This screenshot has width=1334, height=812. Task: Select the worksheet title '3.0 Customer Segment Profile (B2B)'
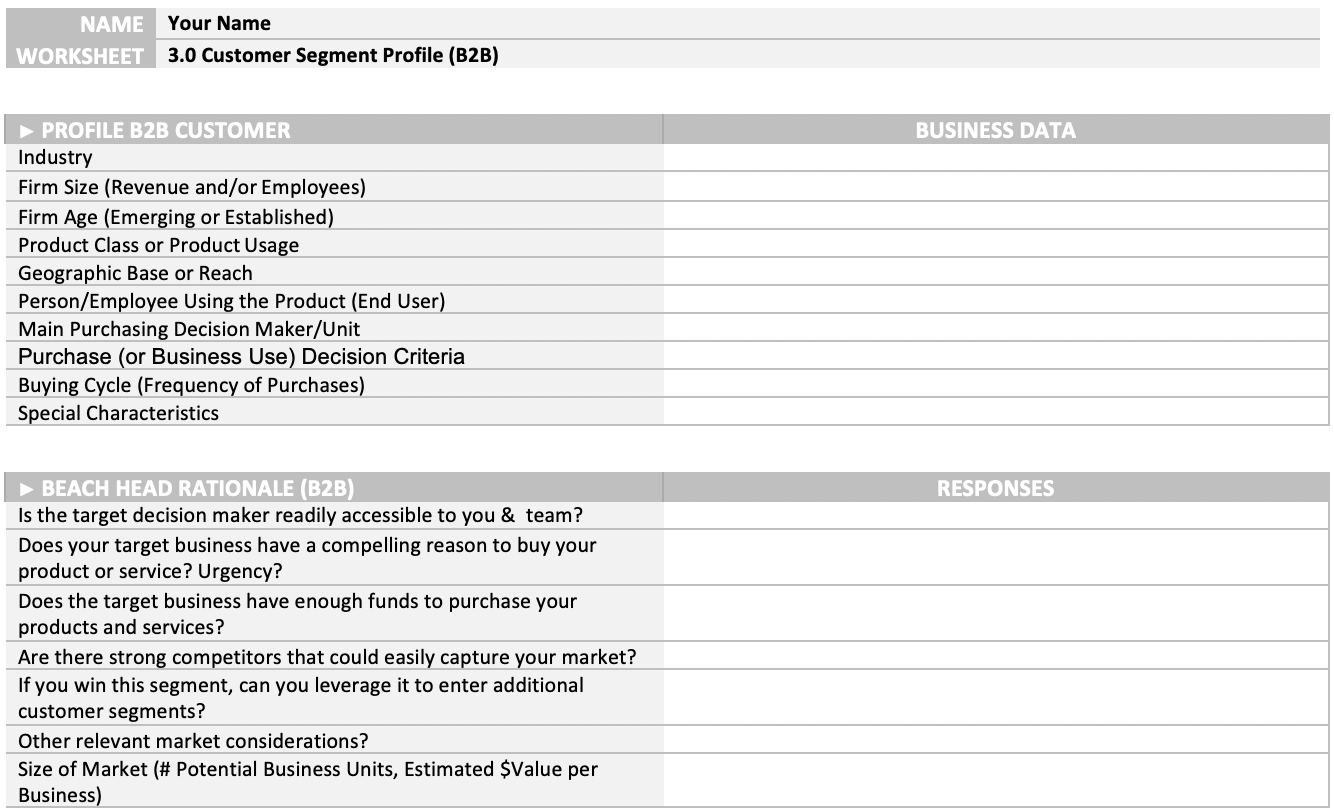coord(333,56)
